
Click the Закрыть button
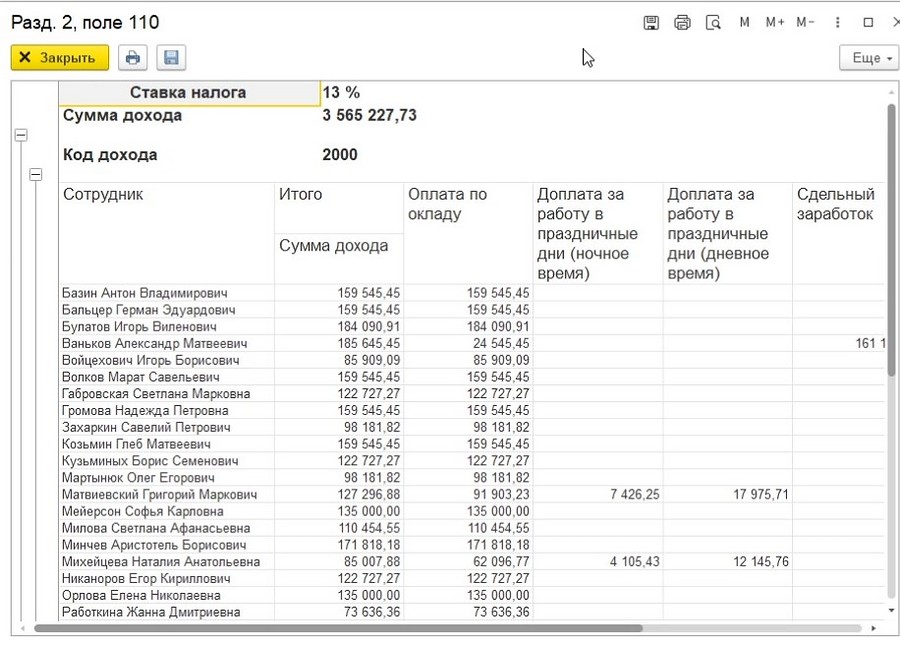pyautogui.click(x=60, y=58)
